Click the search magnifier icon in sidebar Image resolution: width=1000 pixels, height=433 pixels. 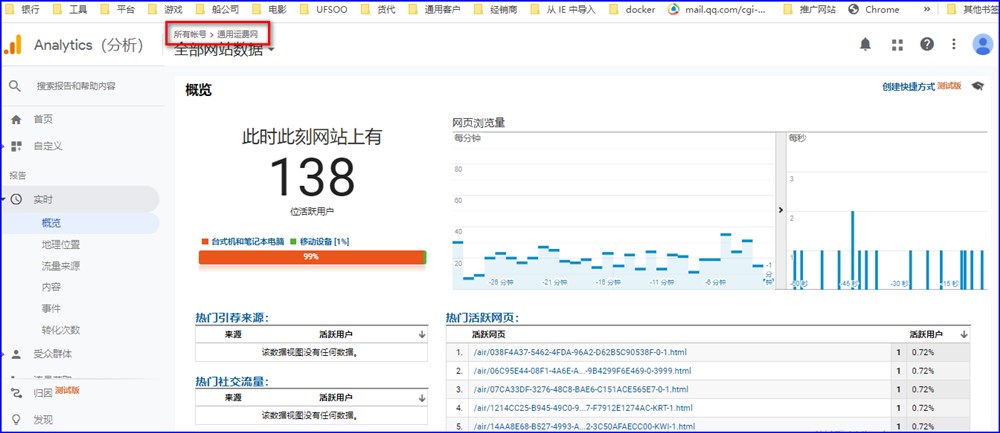(15, 86)
